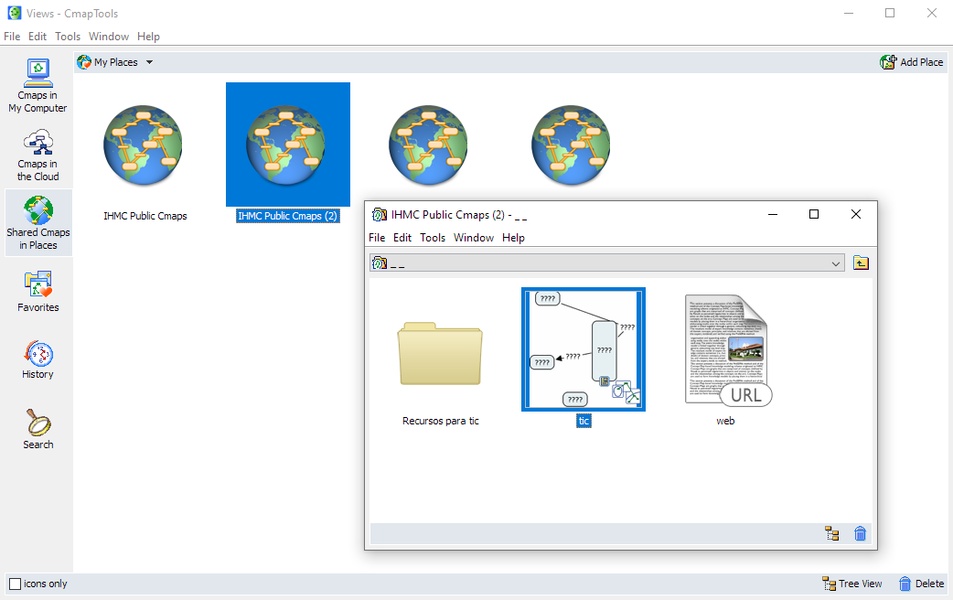Image resolution: width=953 pixels, height=600 pixels.
Task: Click tree view icon in IHMC window
Action: (832, 533)
